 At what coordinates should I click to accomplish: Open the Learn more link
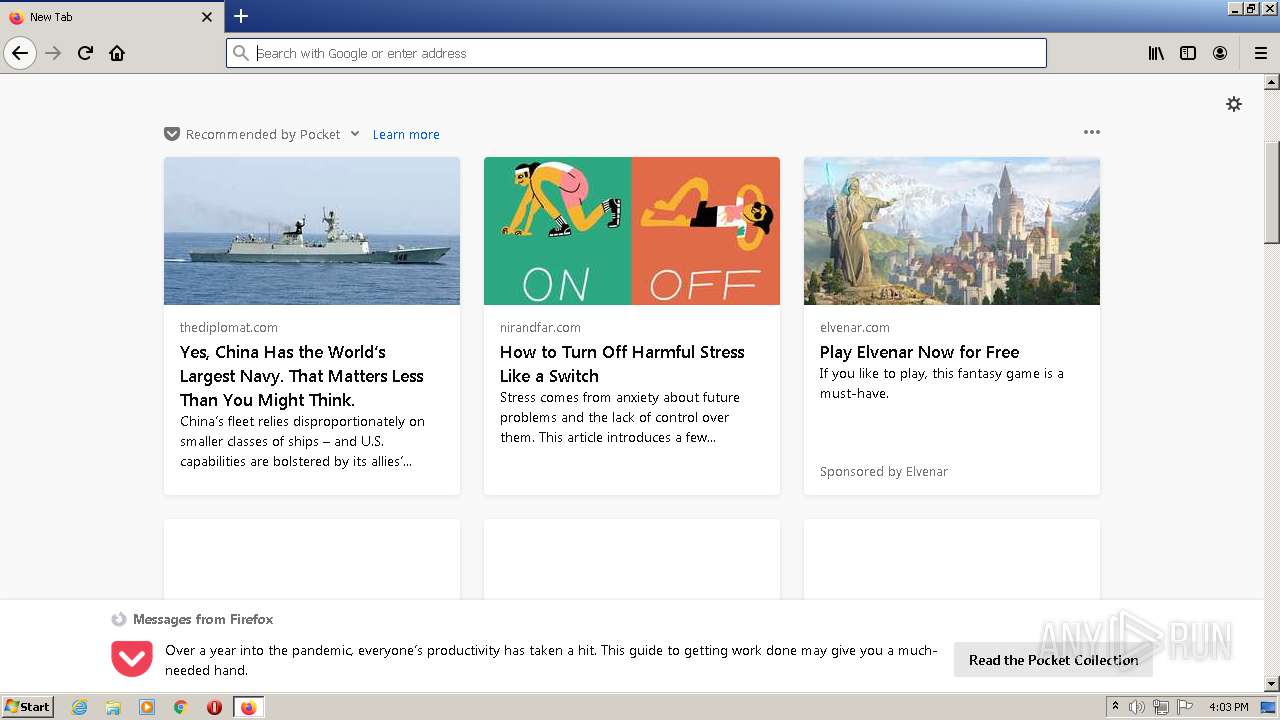coord(406,134)
